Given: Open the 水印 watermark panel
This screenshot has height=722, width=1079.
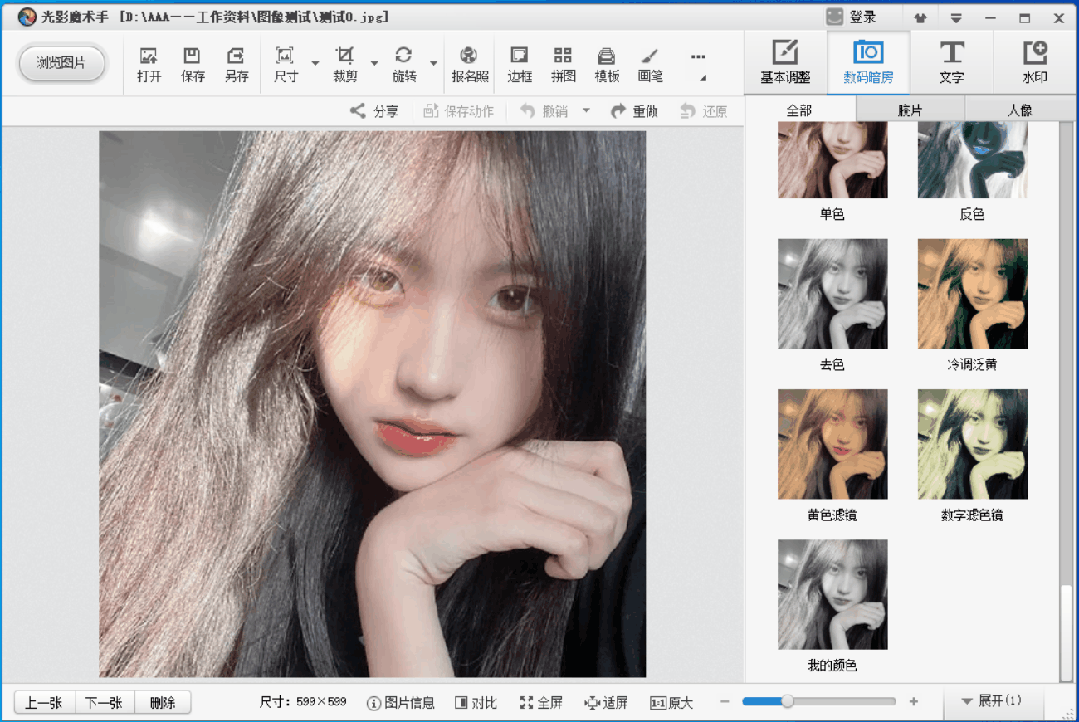Looking at the screenshot, I should 1034,62.
